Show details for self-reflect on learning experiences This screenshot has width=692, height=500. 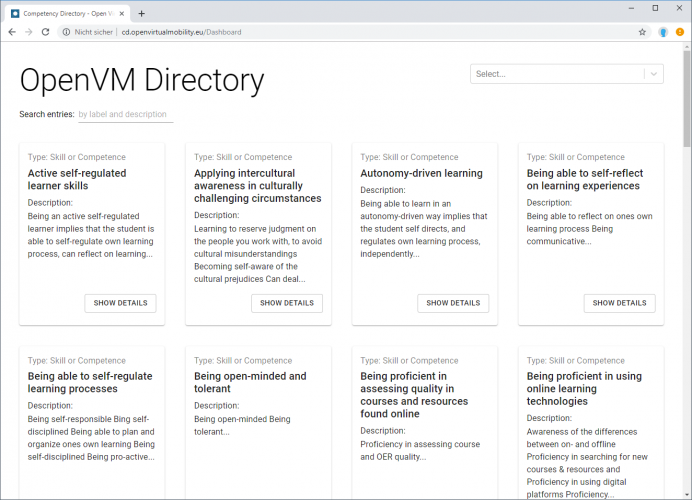click(620, 303)
